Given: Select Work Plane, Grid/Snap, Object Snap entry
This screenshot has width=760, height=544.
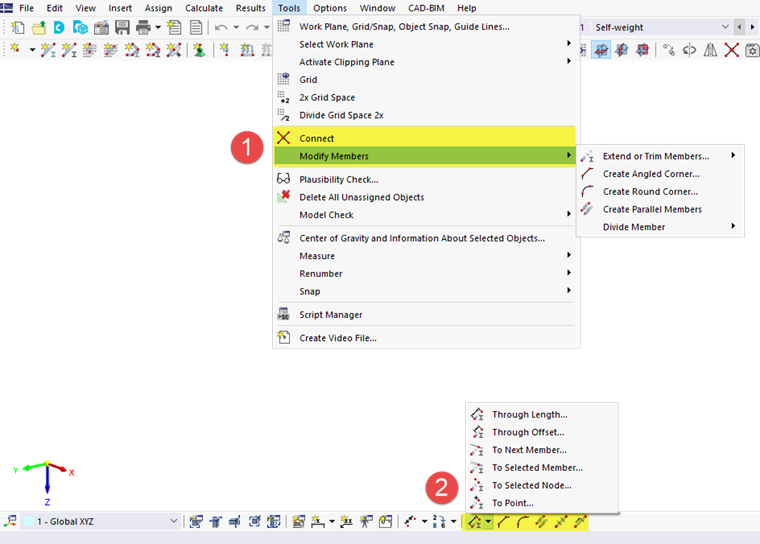Looking at the screenshot, I should [426, 27].
